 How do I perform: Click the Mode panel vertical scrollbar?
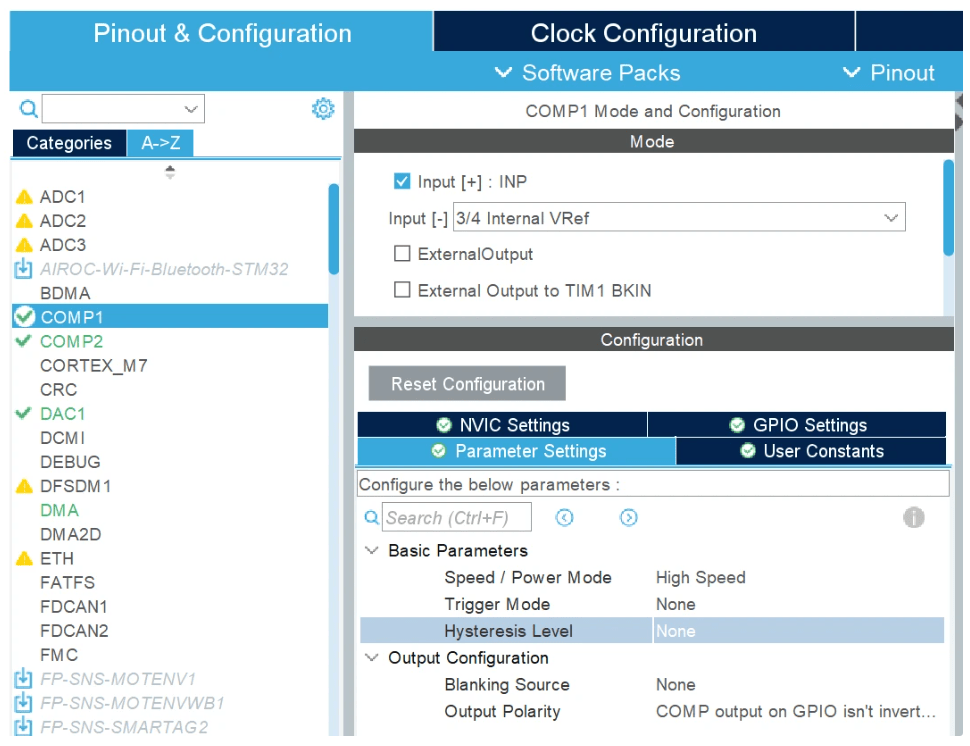tap(948, 208)
